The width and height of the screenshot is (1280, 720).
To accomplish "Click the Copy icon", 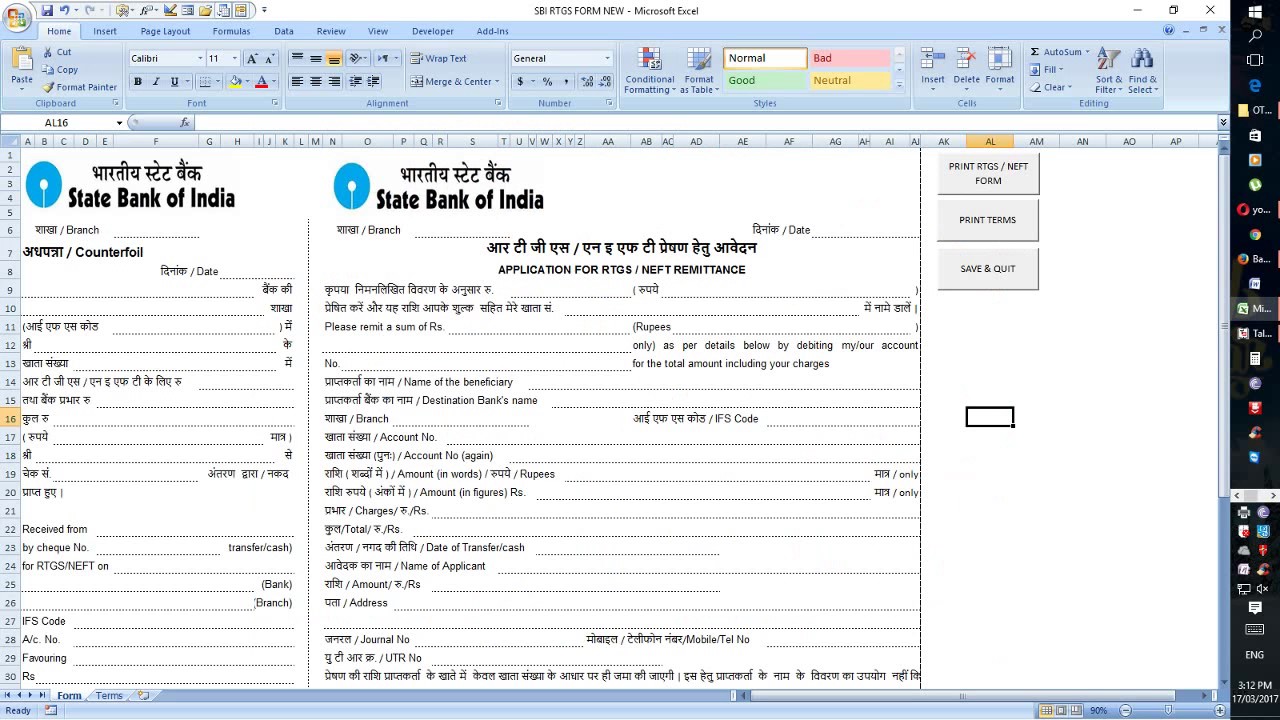I will point(48,70).
